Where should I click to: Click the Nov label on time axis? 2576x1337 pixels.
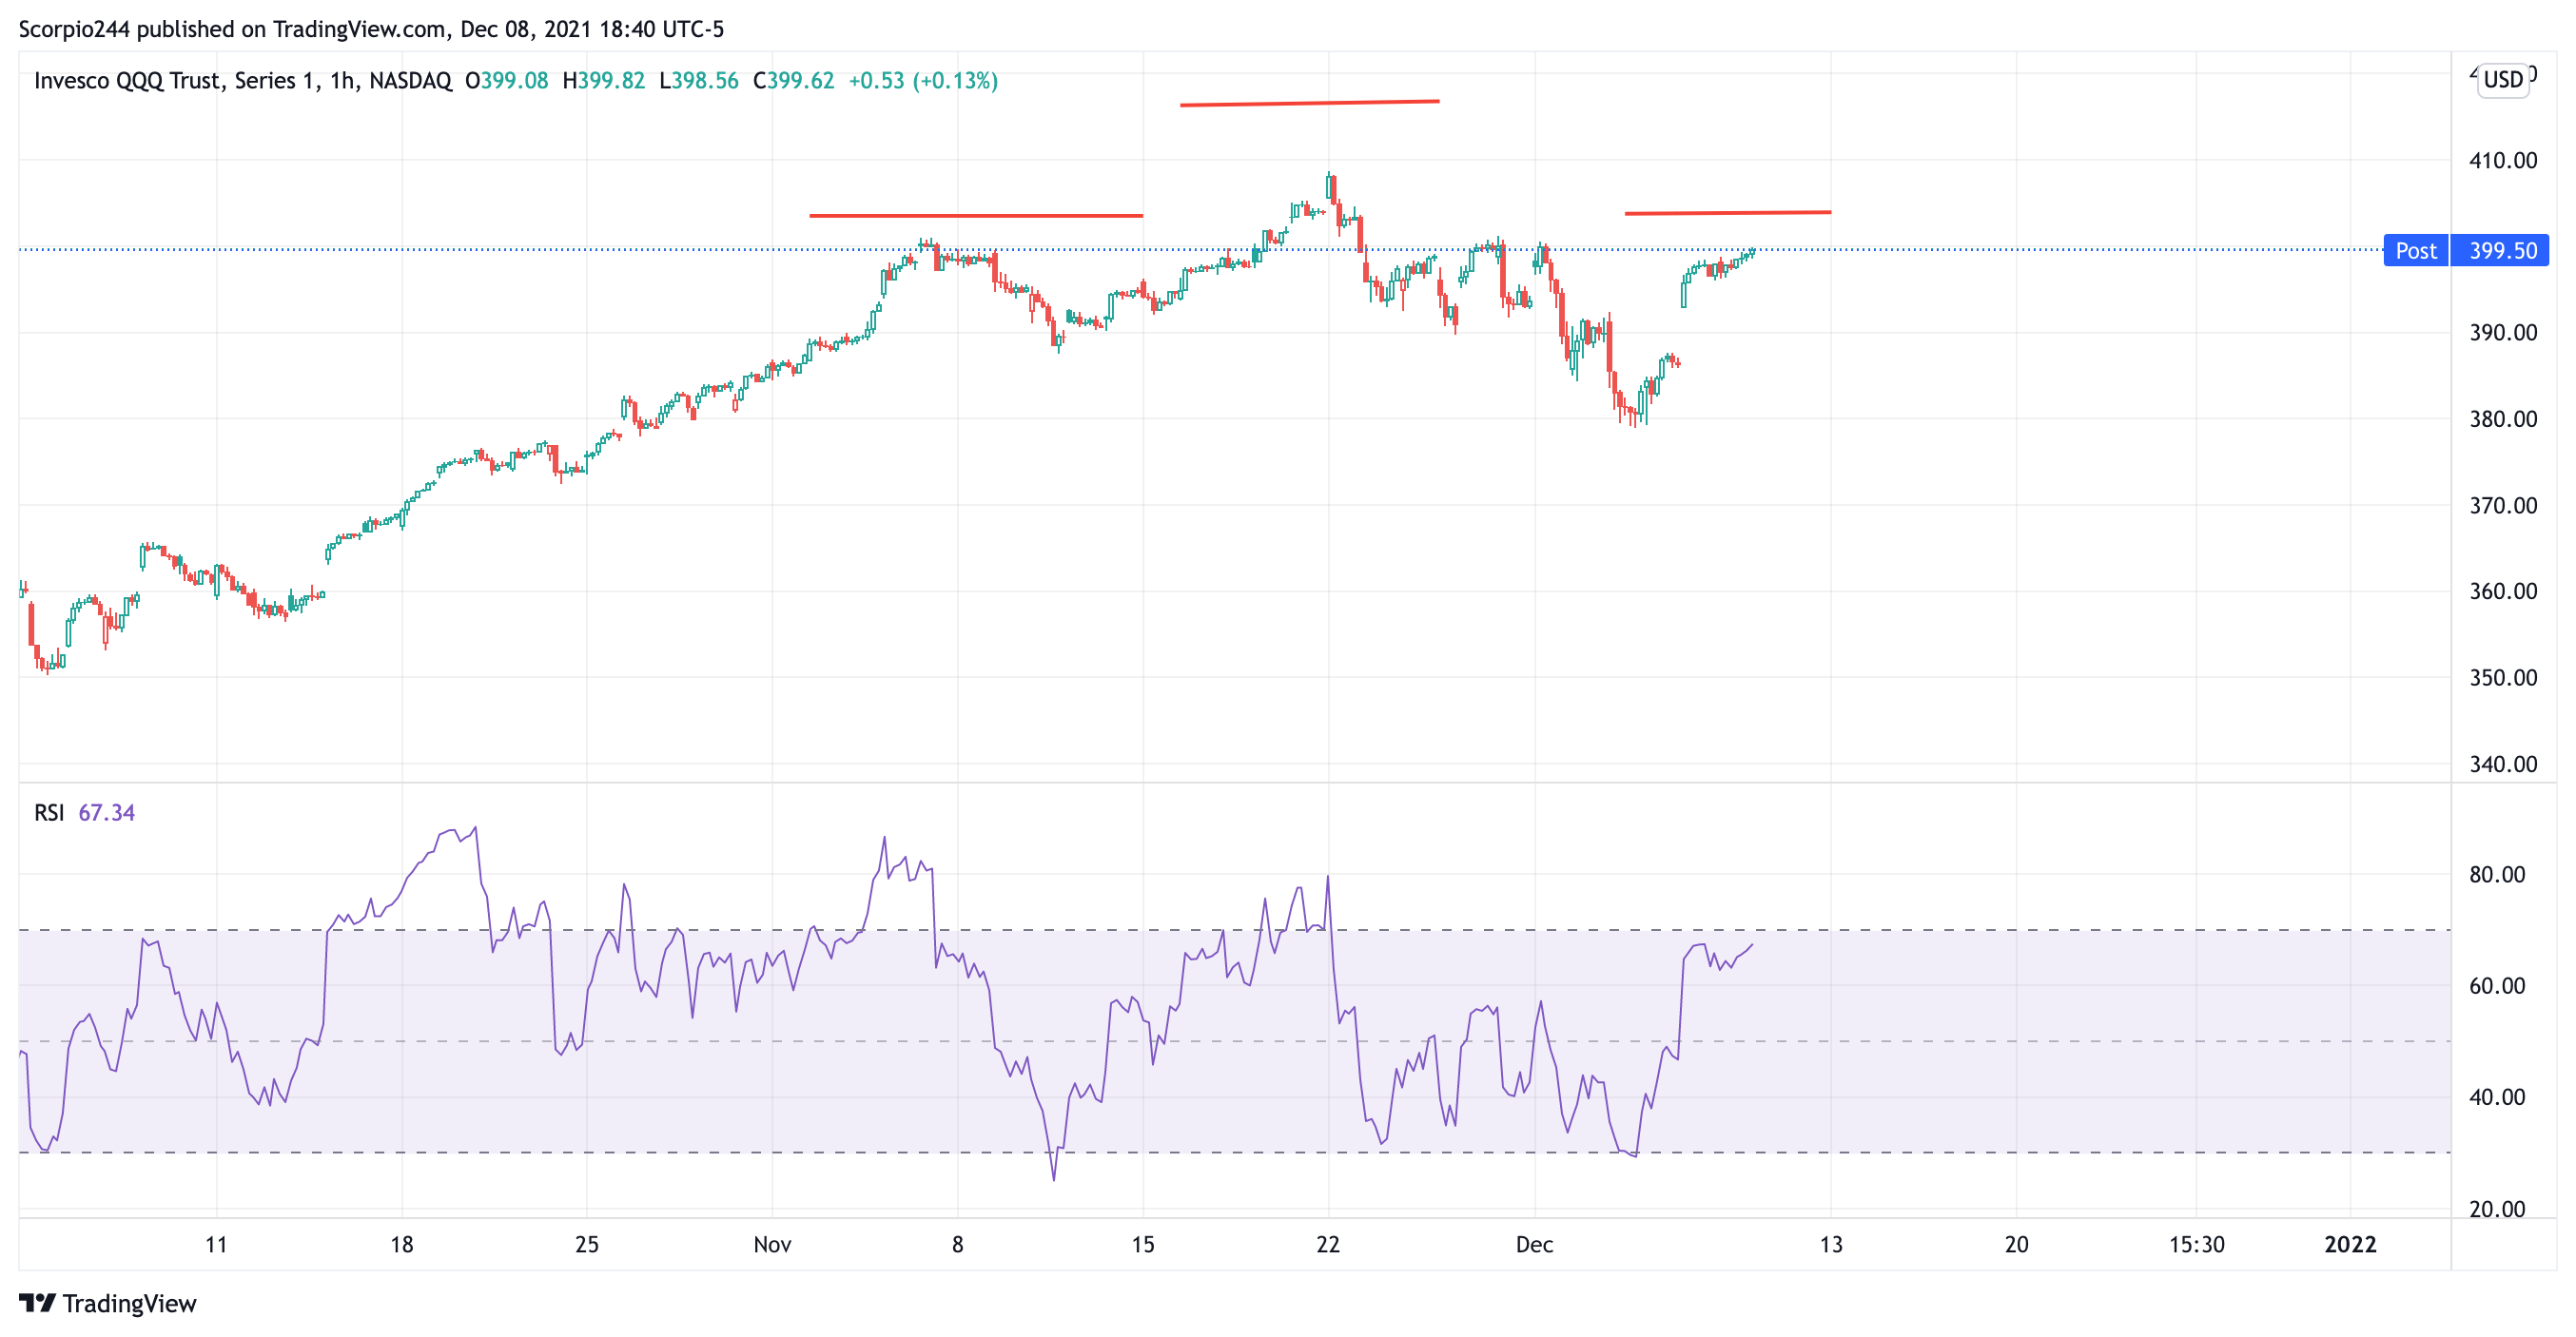[772, 1245]
